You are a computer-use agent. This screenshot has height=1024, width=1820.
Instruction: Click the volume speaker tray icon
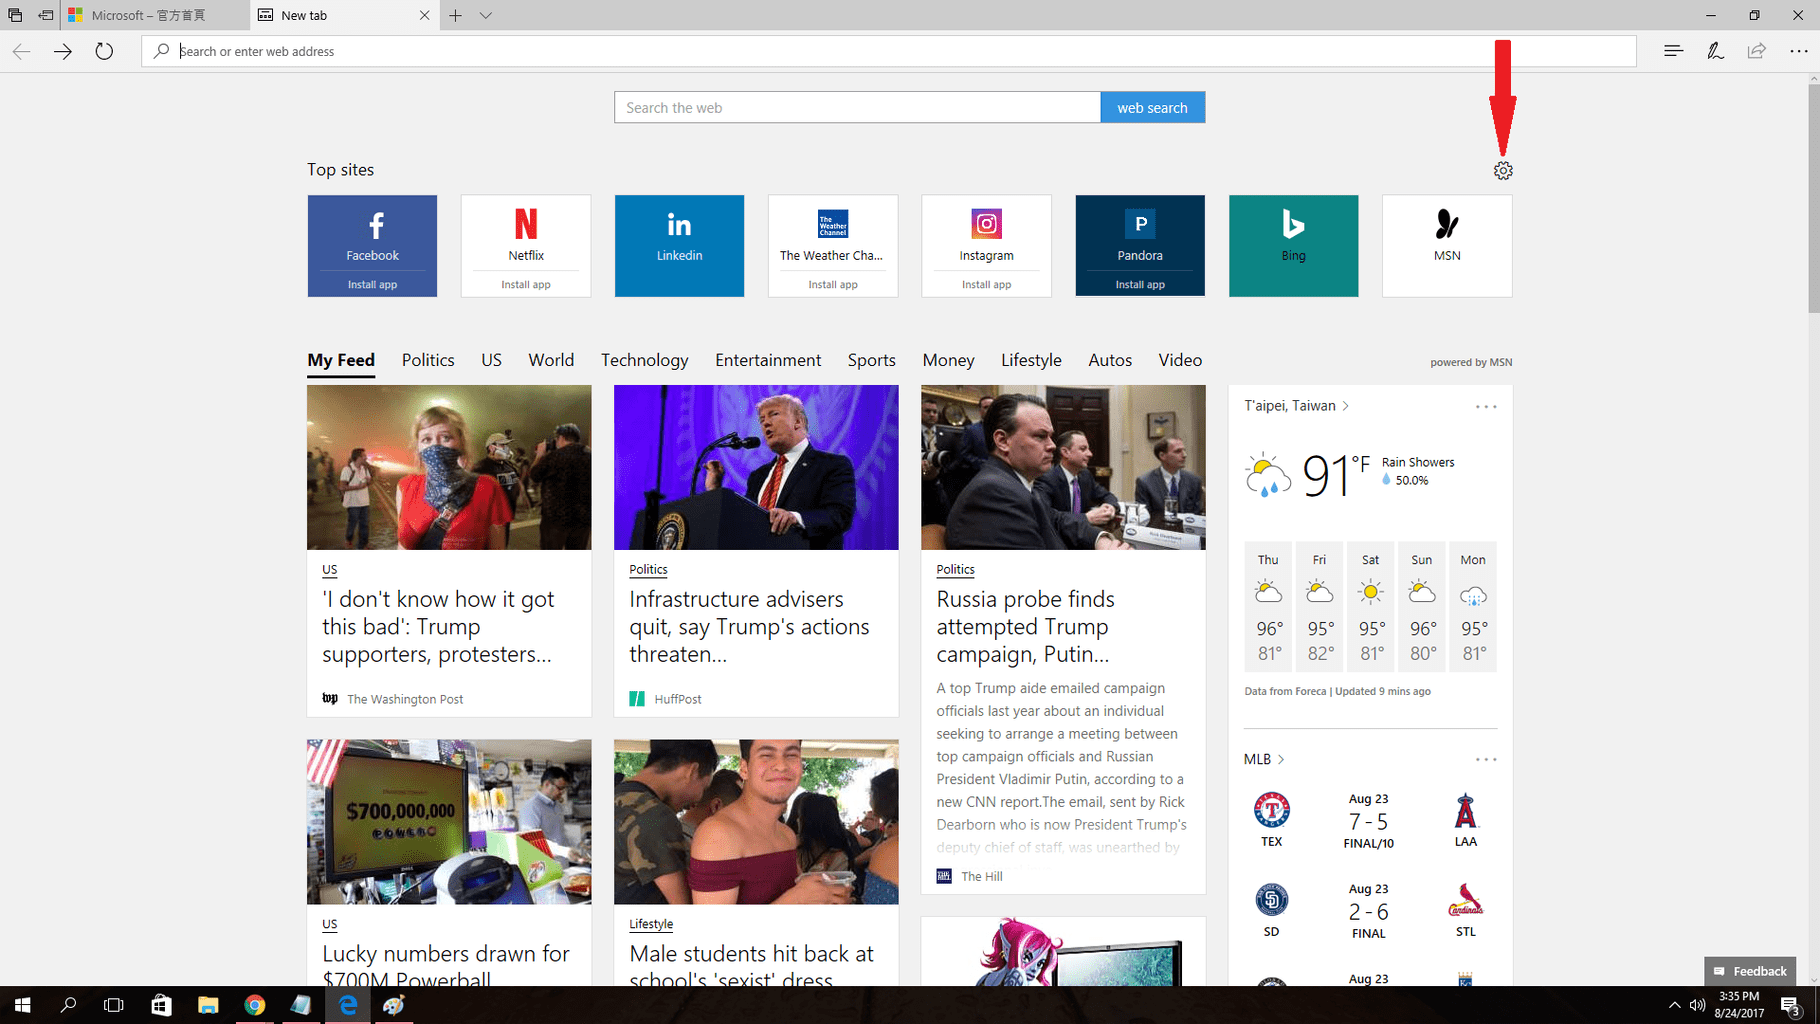pos(1697,1005)
